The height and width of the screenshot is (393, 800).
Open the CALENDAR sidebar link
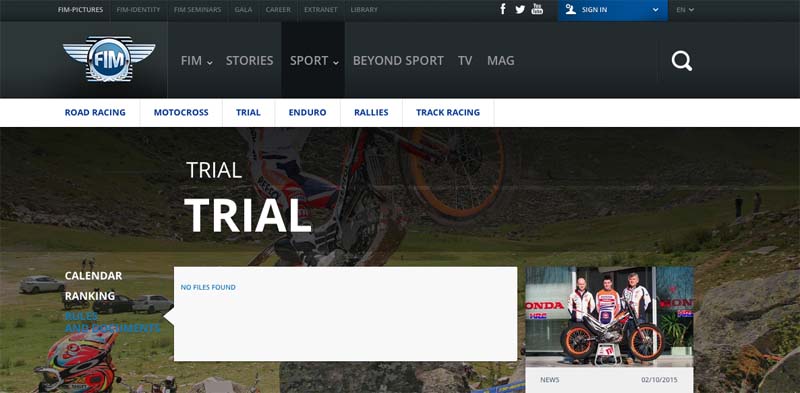pyautogui.click(x=93, y=276)
